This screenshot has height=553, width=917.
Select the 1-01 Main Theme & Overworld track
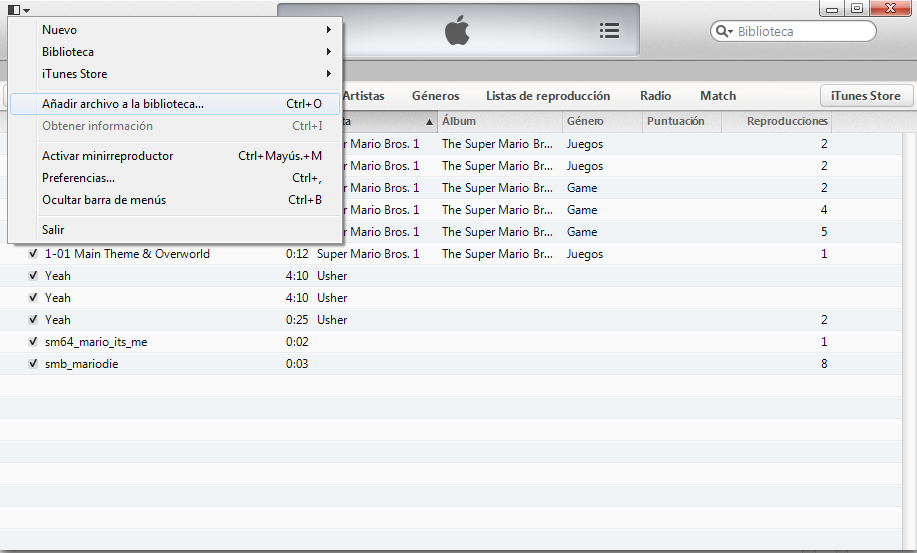(x=127, y=254)
